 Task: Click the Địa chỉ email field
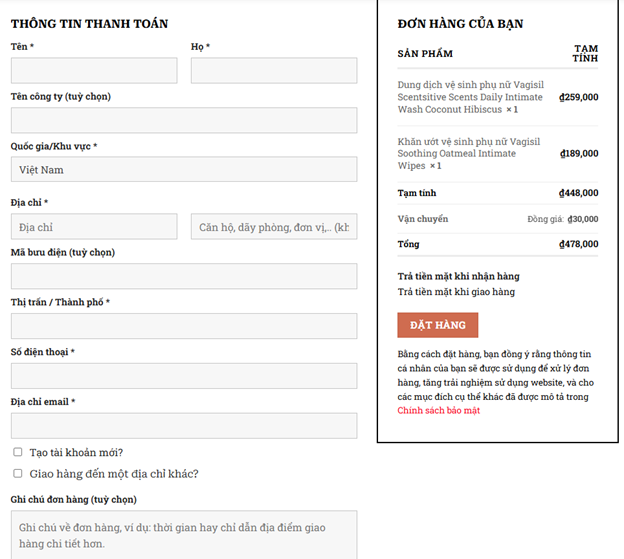coord(184,426)
